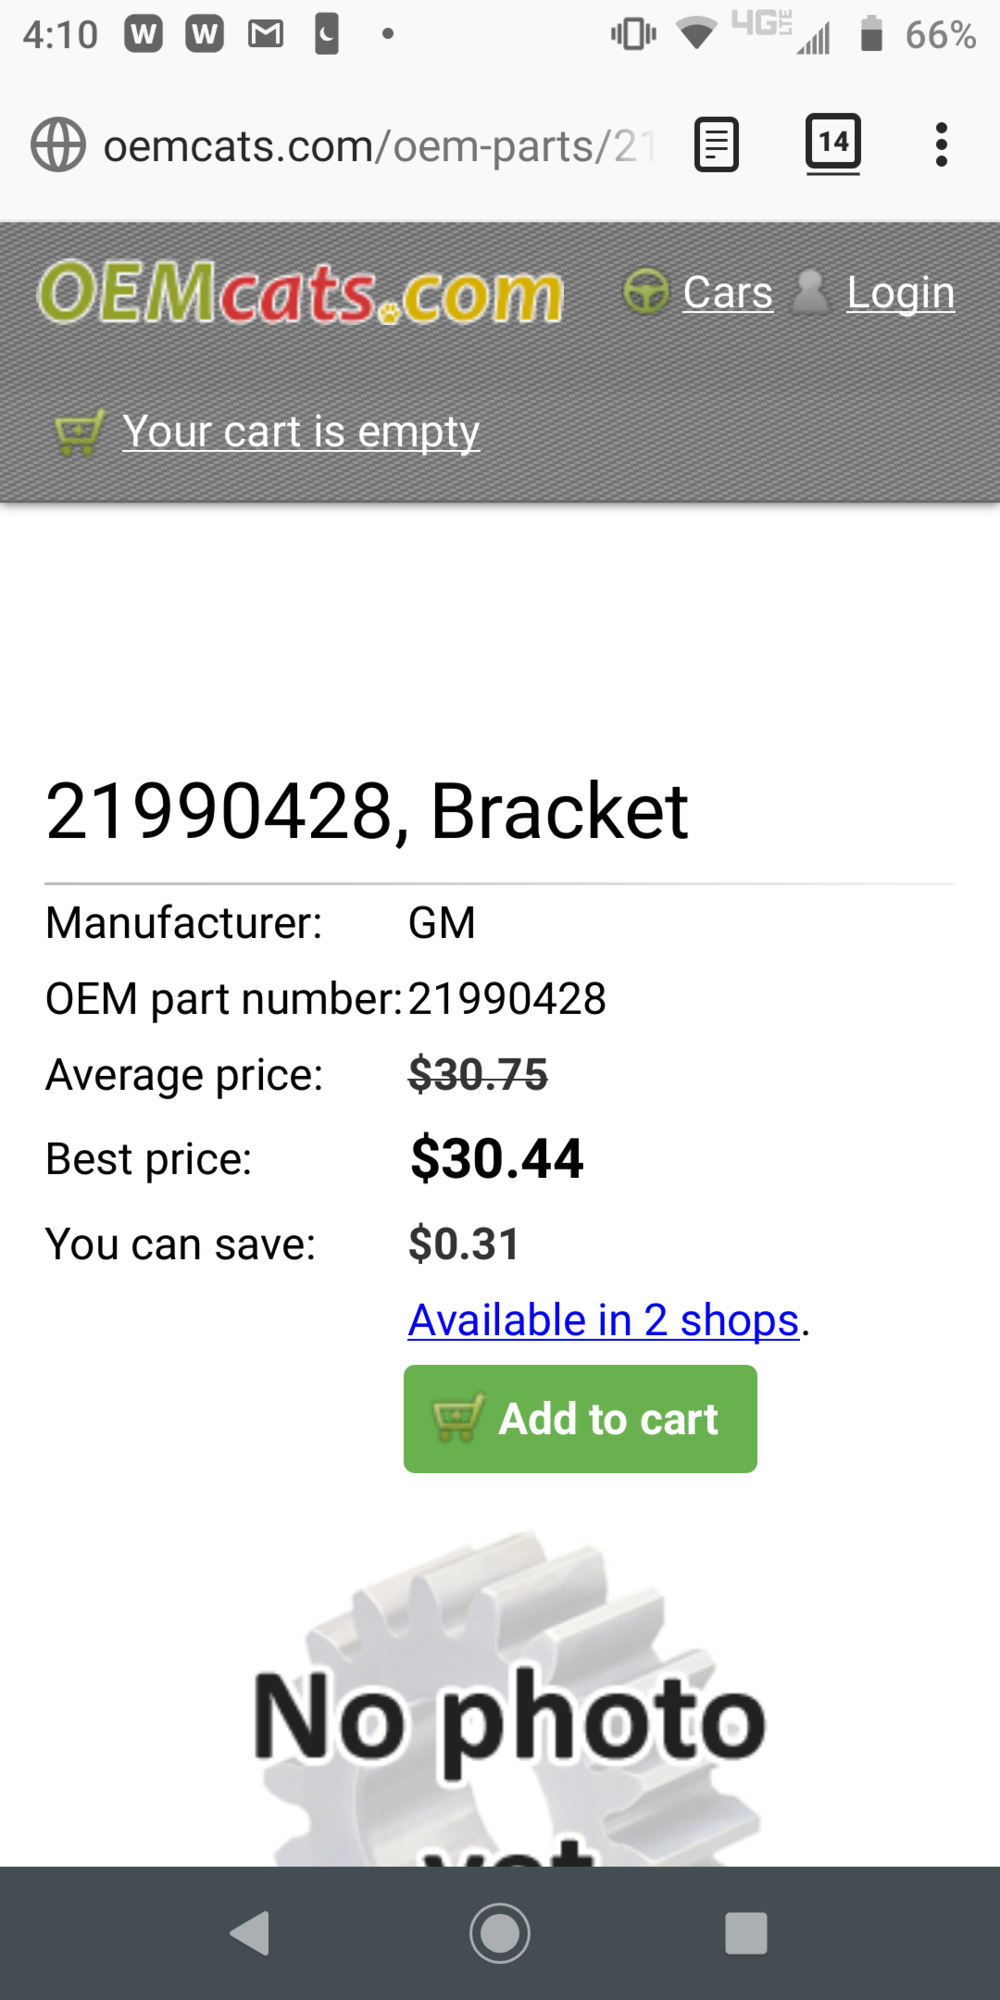Screen dimensions: 1000x2000
Task: Tap the Gmail notification icon in status bar
Action: tap(265, 35)
